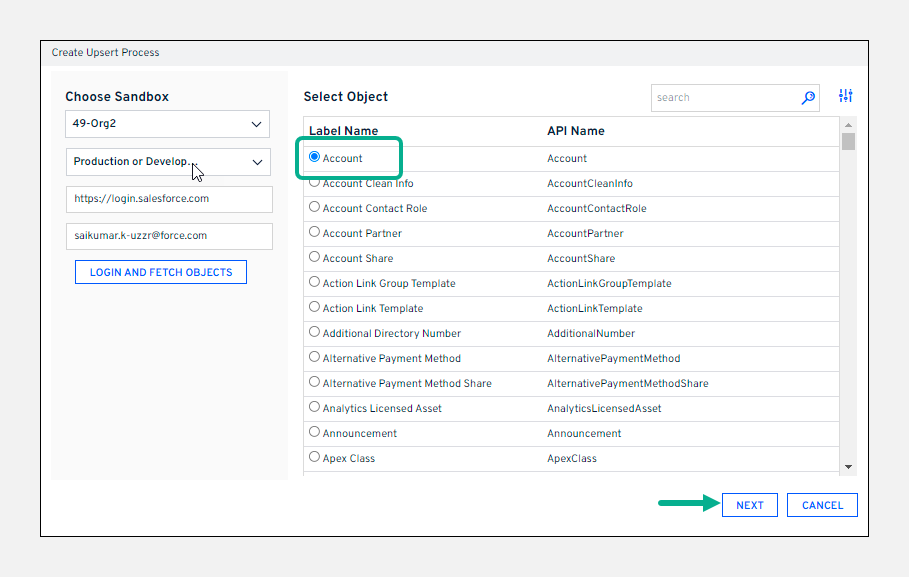The height and width of the screenshot is (577, 909).
Task: Select the Alternative Payment Method object
Action: tap(314, 357)
